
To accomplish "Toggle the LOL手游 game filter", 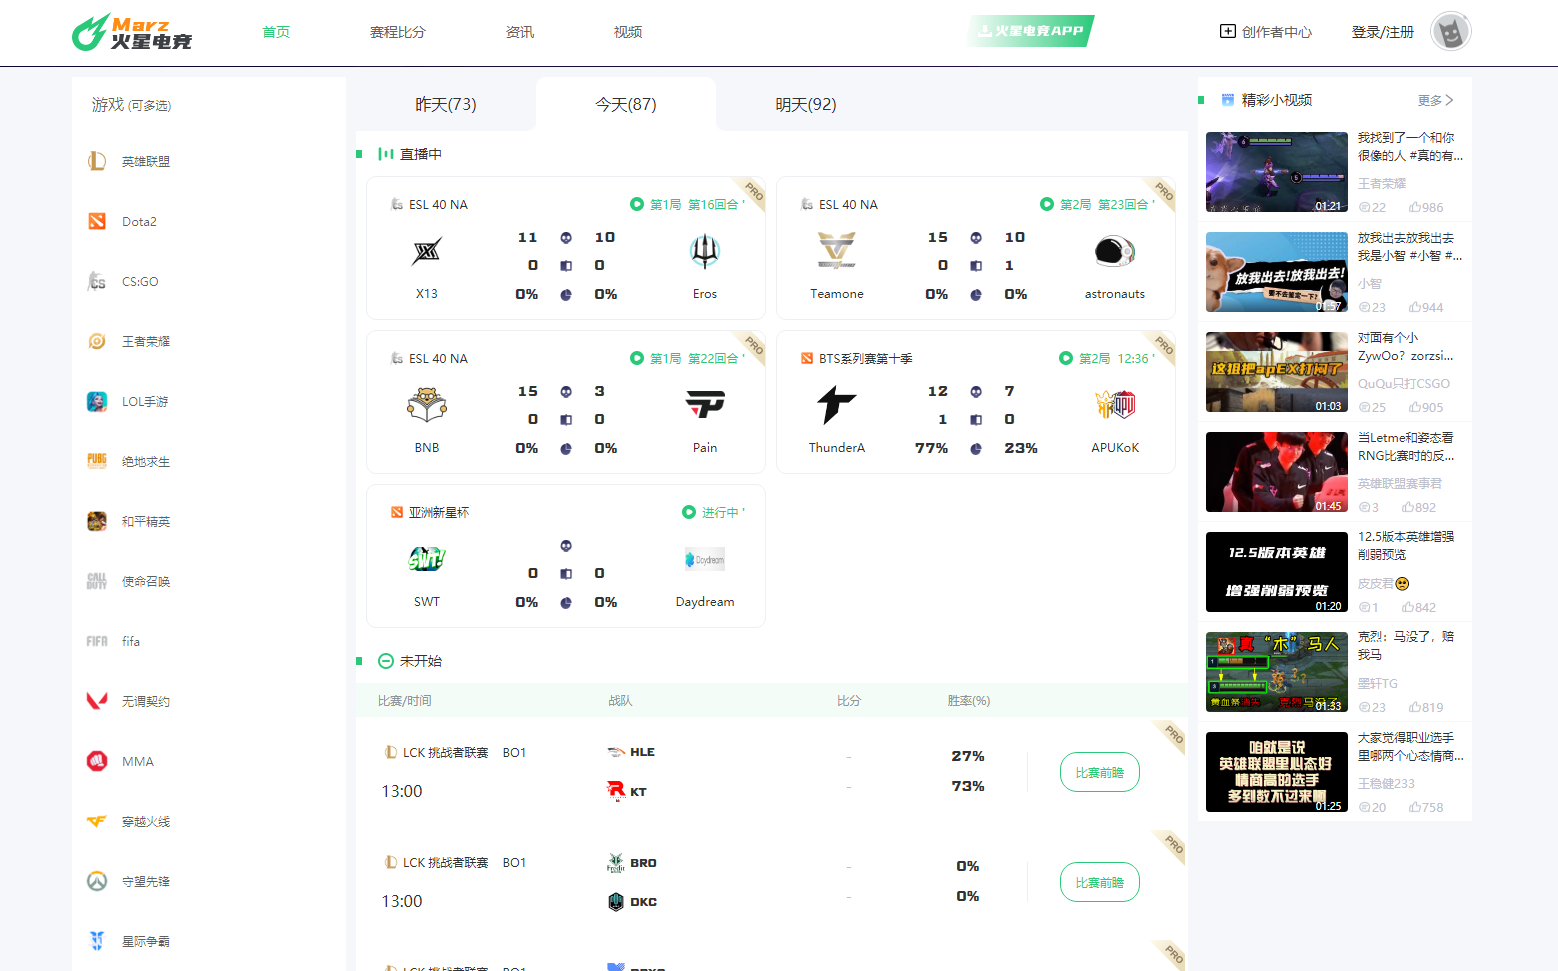I will click(96, 401).
